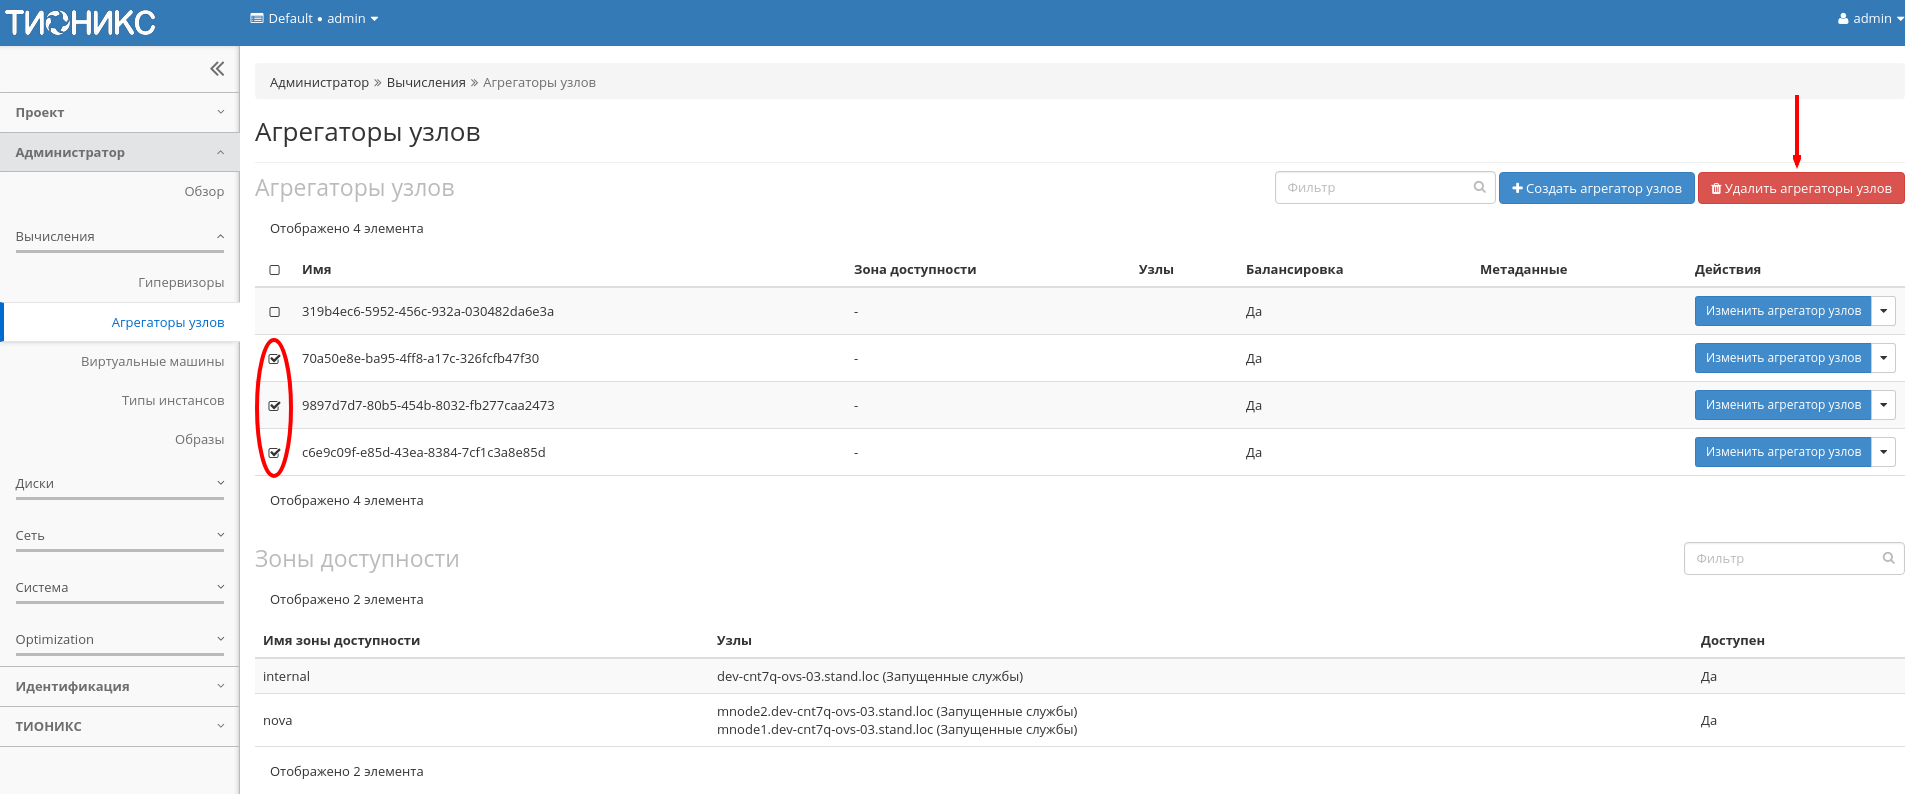Open actions dropdown arrow for aggregator 319b4ec6

pos(1883,311)
